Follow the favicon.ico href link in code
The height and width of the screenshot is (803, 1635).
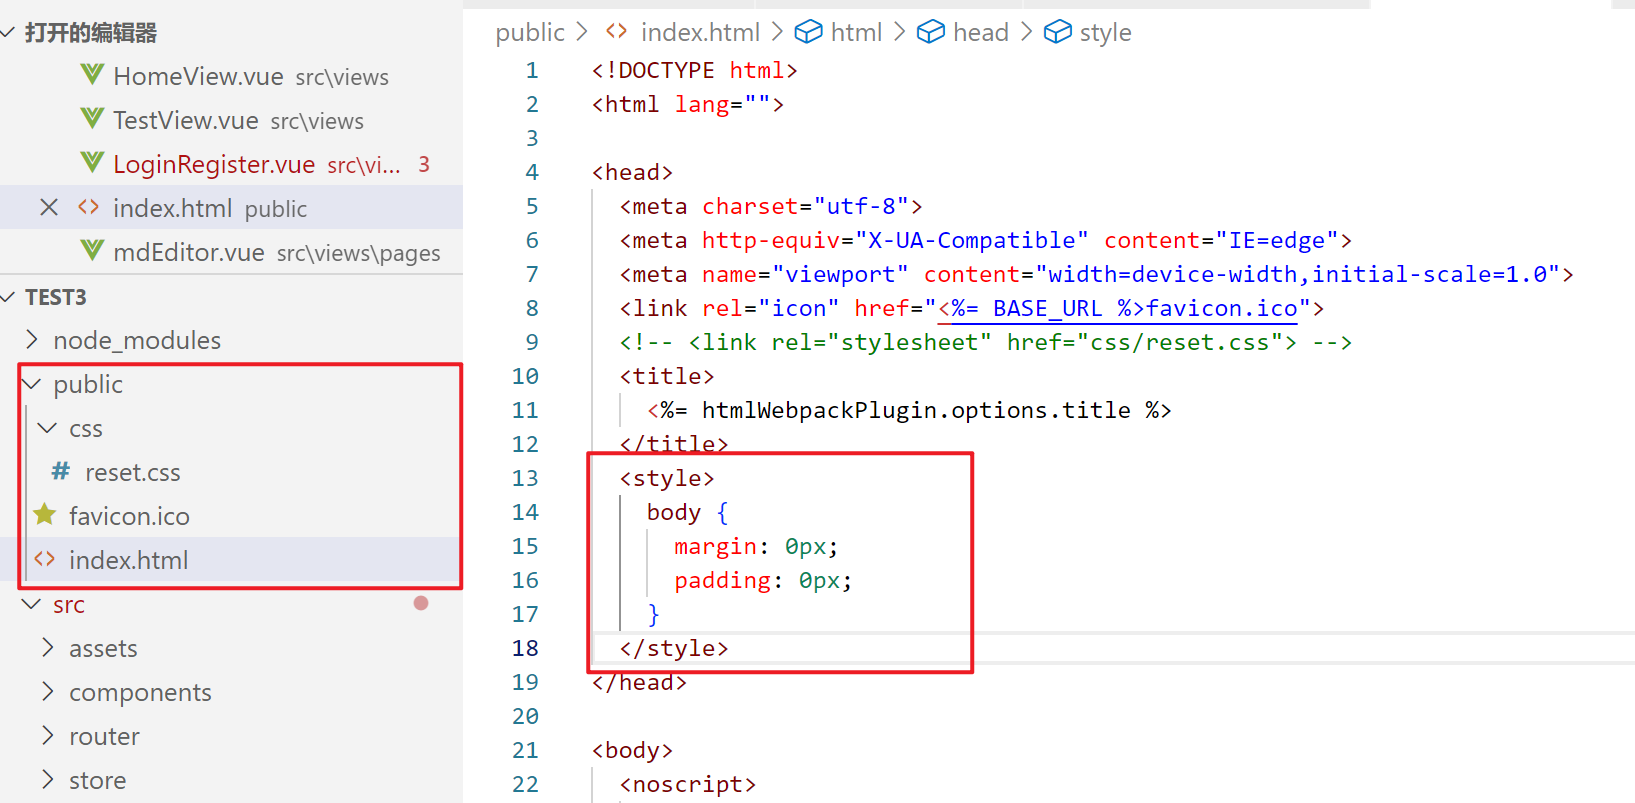(x=1117, y=308)
